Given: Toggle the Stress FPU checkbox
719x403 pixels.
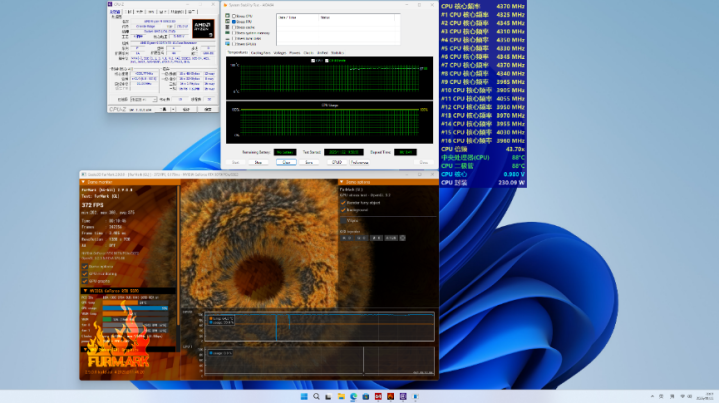Looking at the screenshot, I should [x=234, y=23].
